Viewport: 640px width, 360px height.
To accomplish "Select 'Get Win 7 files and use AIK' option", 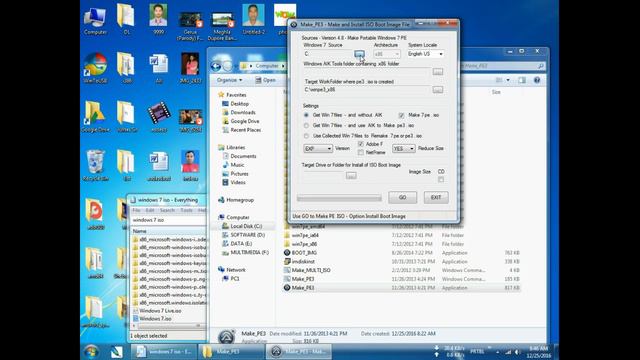I will click(x=306, y=126).
